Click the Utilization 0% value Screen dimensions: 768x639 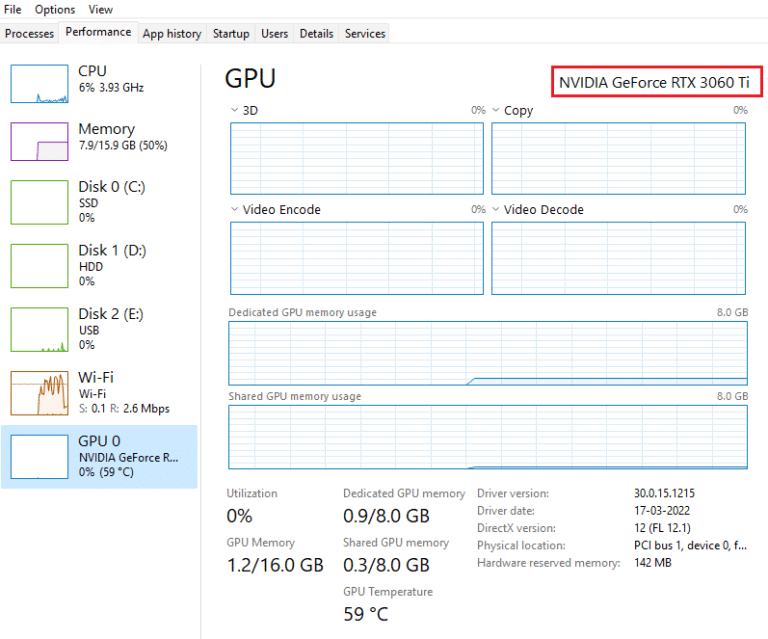pos(240,516)
